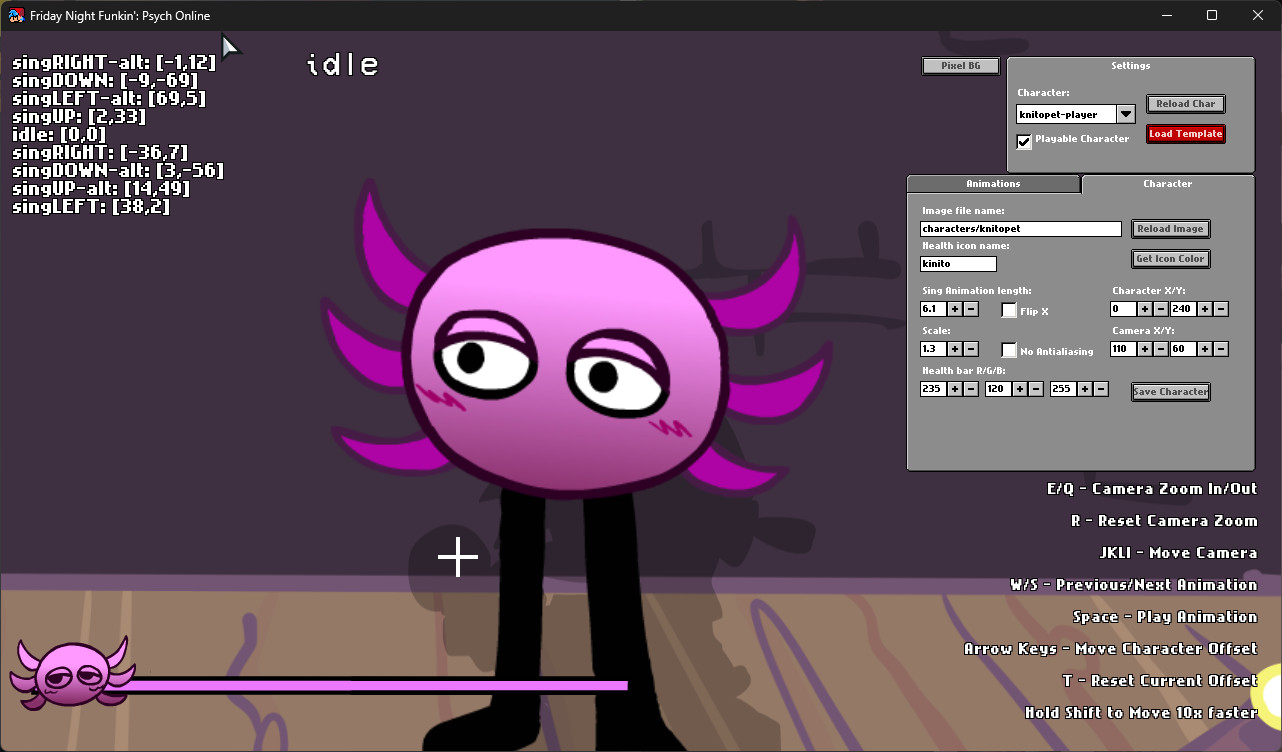Viewport: 1282px width, 752px height.
Task: Click the Reload Image button
Action: pos(1171,229)
